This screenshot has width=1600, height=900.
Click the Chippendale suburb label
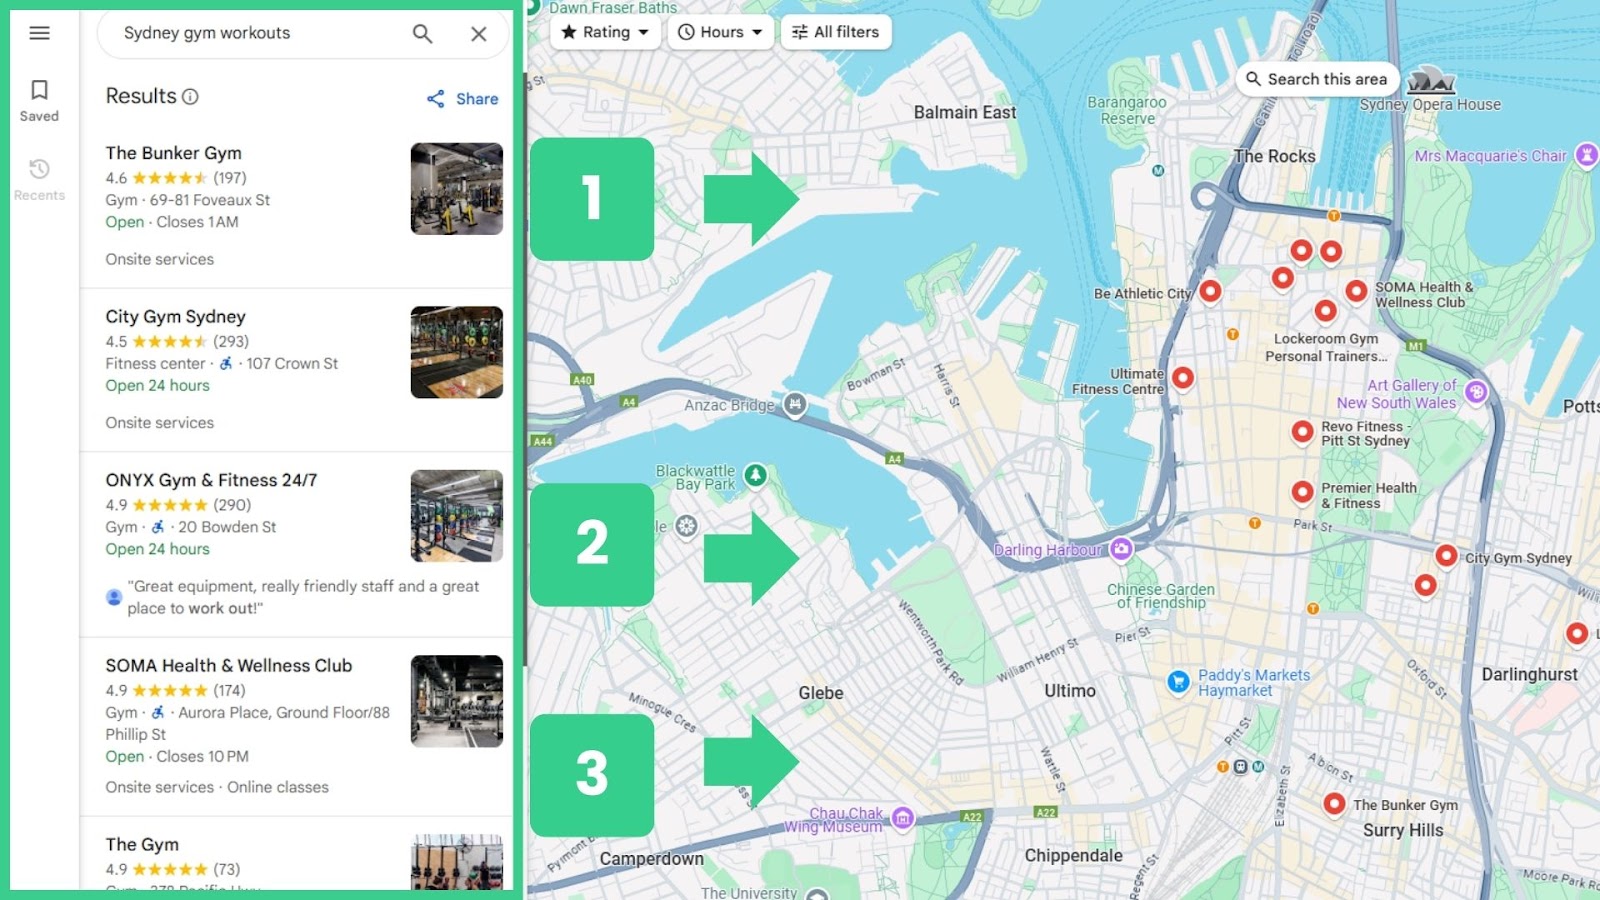point(1074,856)
